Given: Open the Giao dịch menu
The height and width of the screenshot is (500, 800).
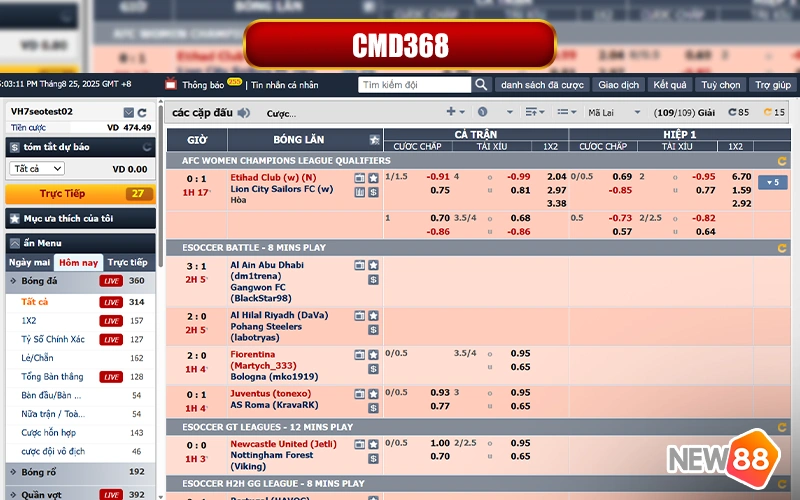Looking at the screenshot, I should click(x=618, y=85).
